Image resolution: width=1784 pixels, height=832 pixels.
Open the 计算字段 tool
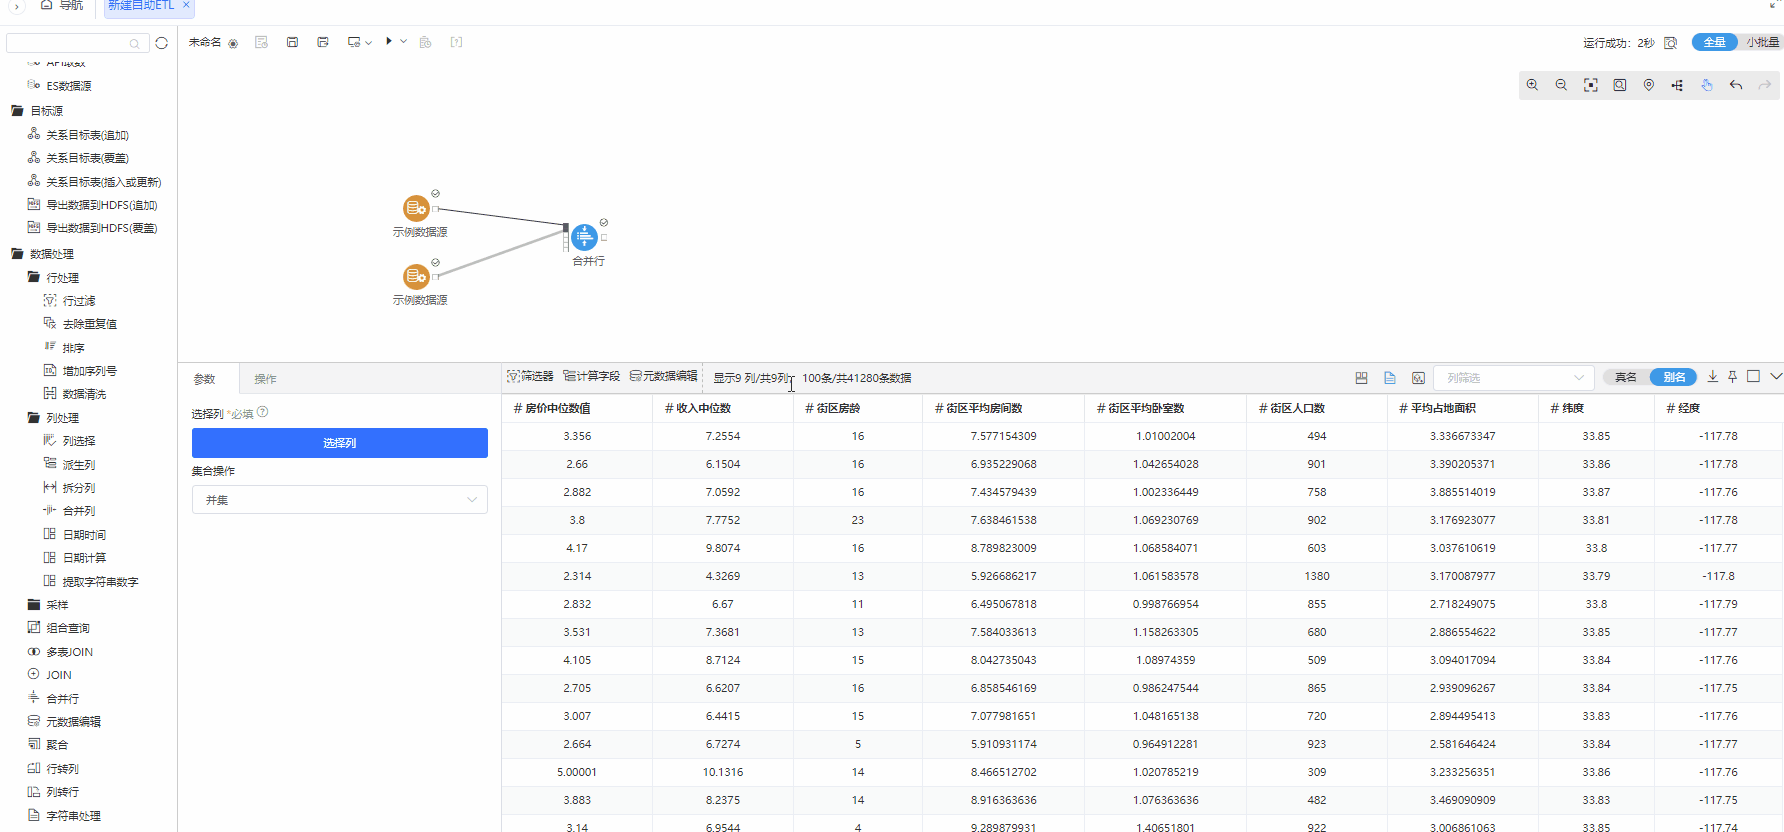[x=592, y=377]
